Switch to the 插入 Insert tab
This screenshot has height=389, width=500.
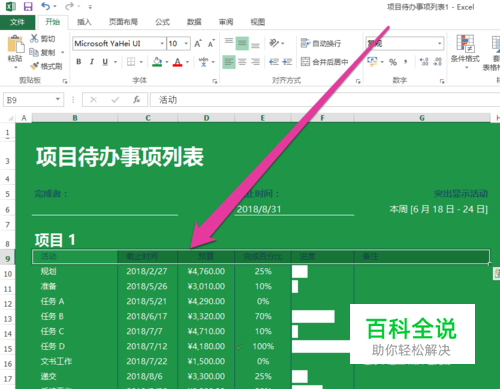click(84, 22)
